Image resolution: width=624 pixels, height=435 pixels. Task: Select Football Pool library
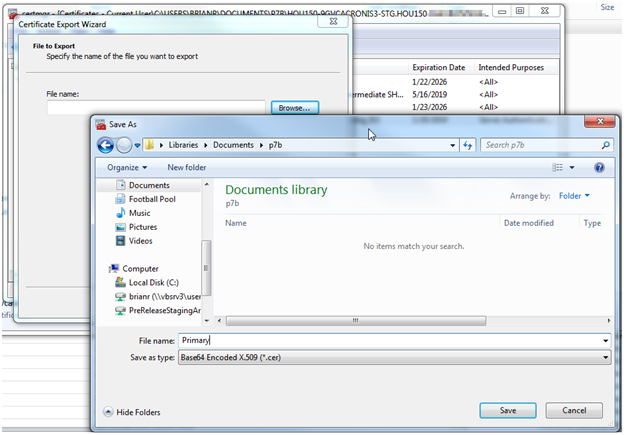point(152,199)
